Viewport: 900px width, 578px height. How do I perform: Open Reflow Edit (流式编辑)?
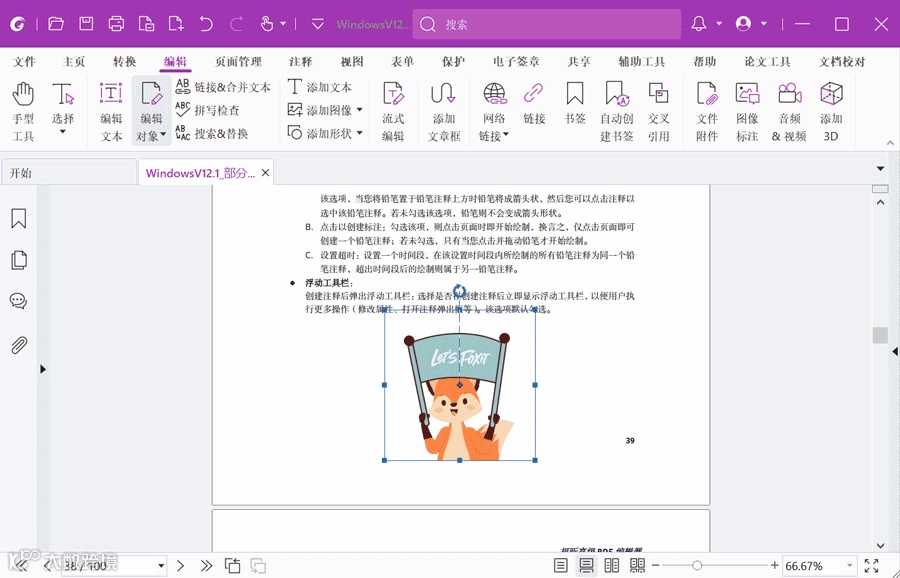pos(393,111)
